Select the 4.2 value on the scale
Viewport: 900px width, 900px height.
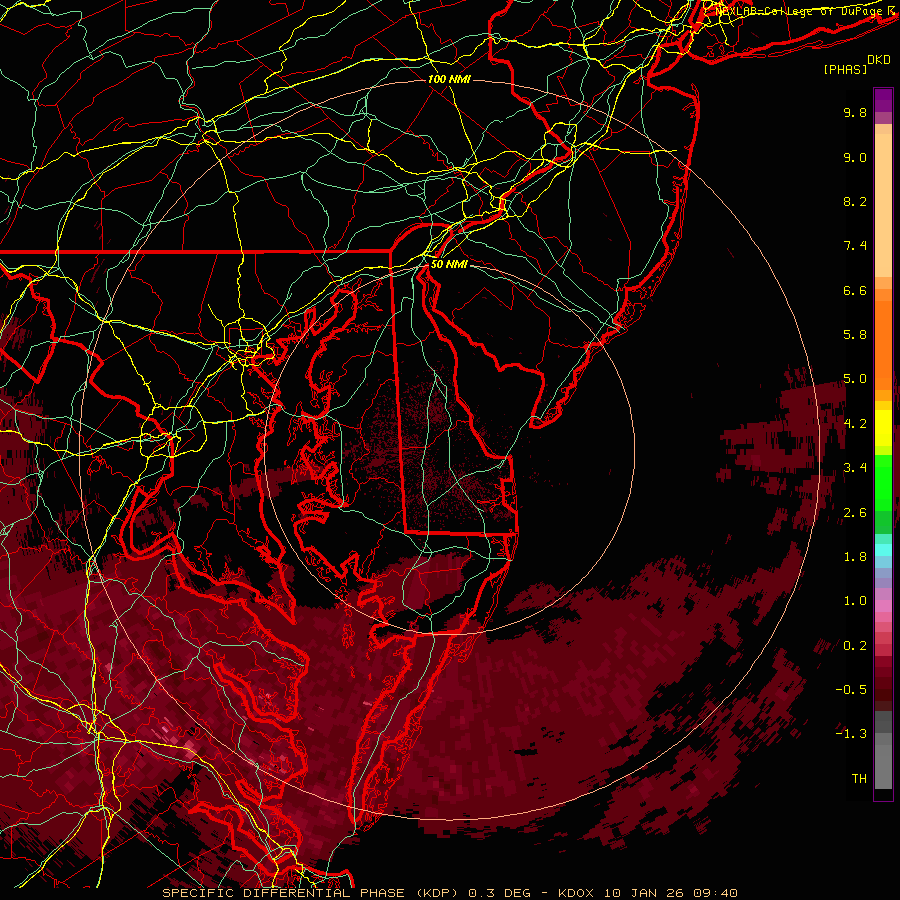click(x=855, y=424)
